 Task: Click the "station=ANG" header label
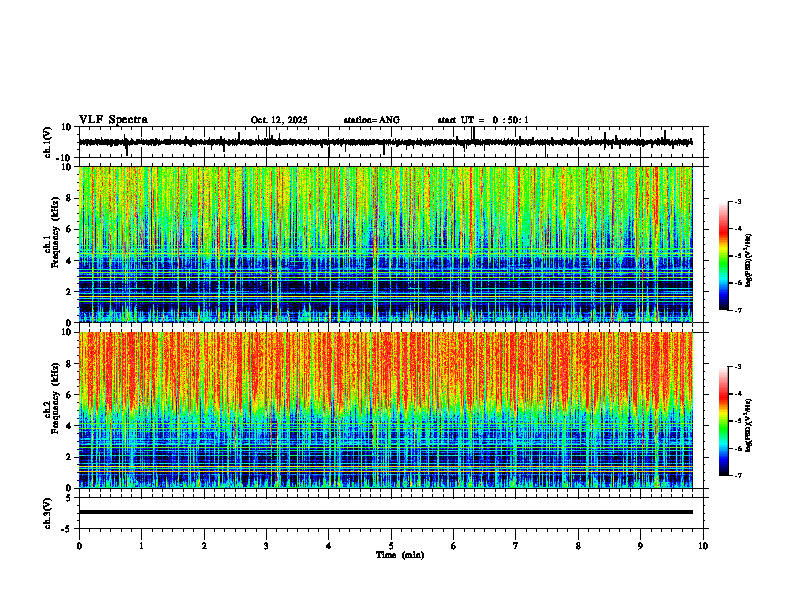[371, 120]
